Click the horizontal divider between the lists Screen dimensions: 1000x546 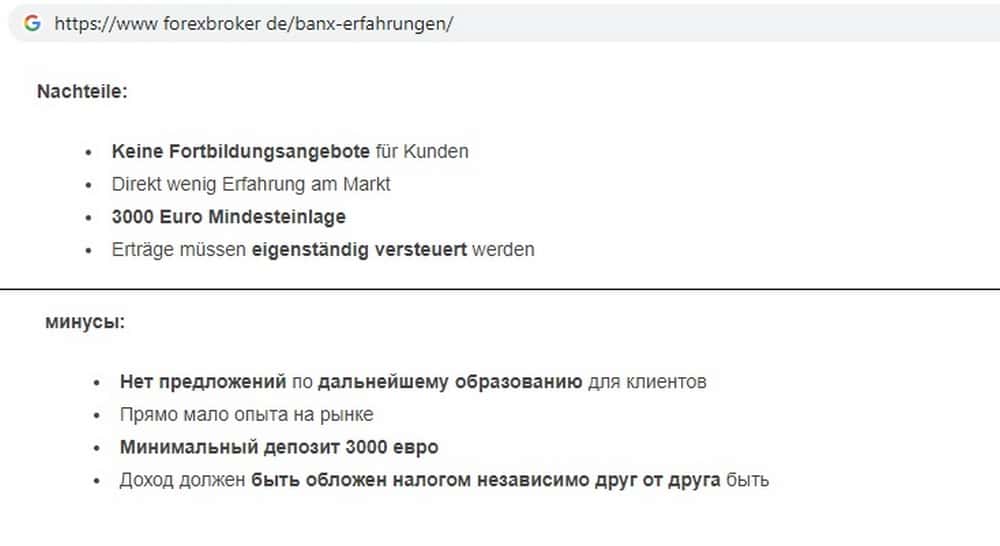[x=500, y=289]
